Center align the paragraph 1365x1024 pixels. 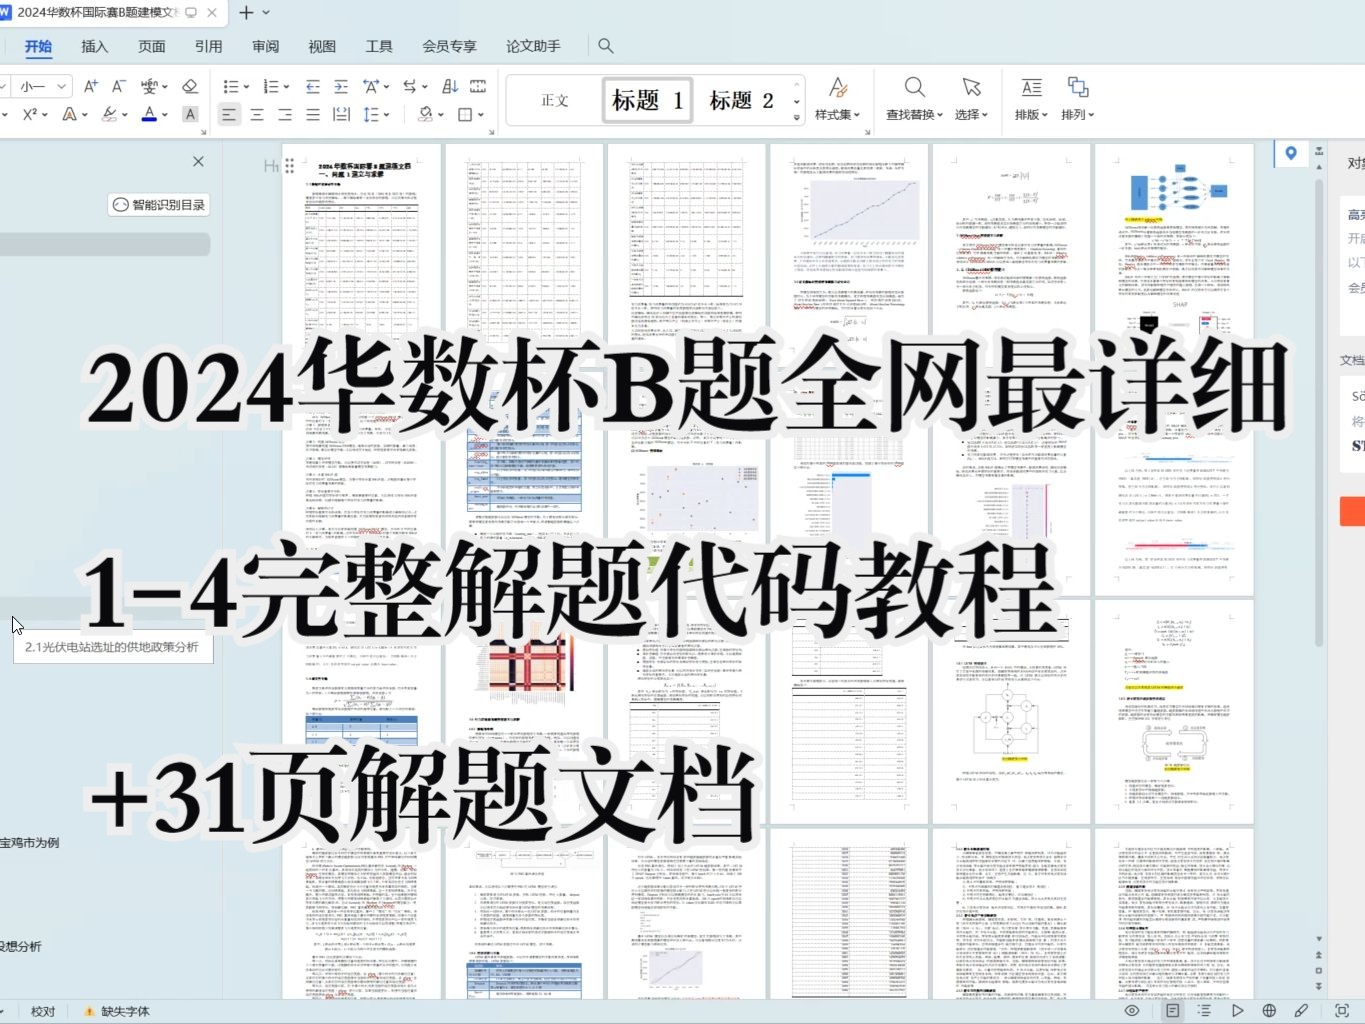[257, 114]
